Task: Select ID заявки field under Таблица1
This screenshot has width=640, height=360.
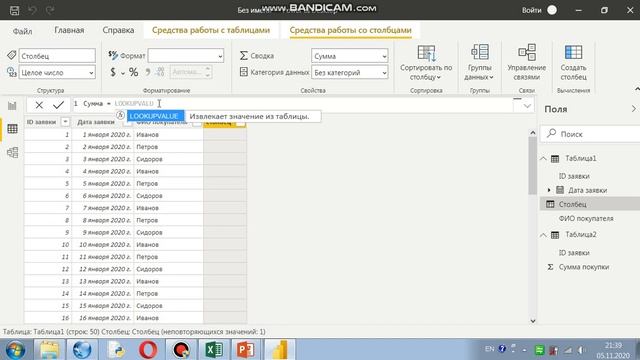Action: pos(574,176)
